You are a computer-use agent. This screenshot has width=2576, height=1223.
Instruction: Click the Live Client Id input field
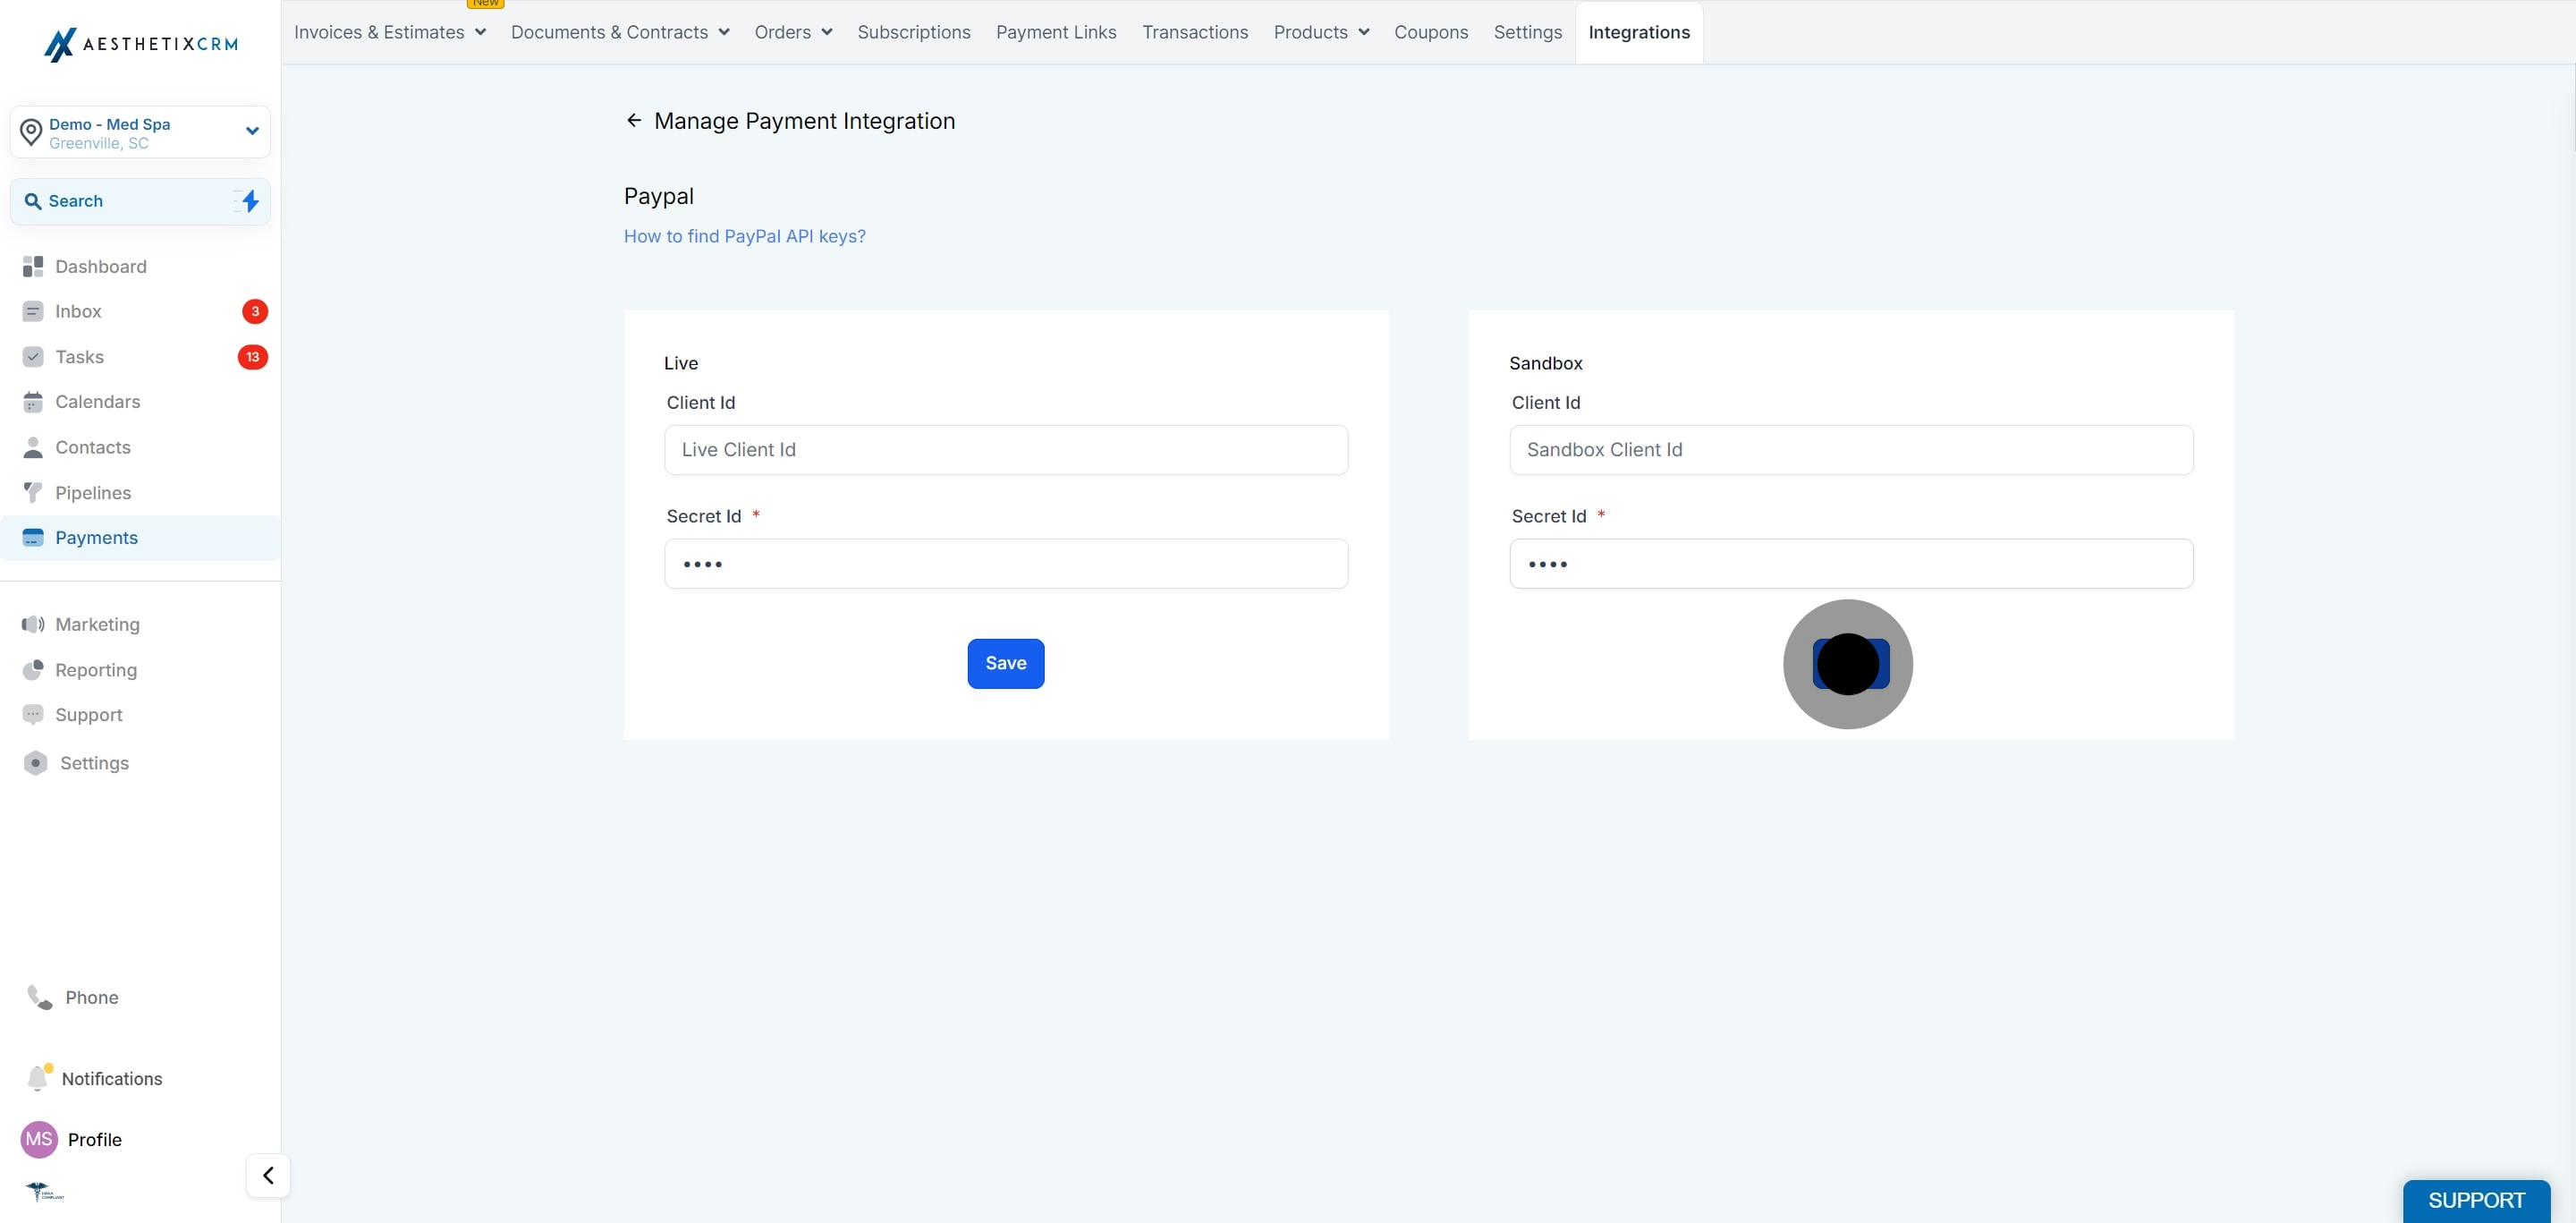1006,450
